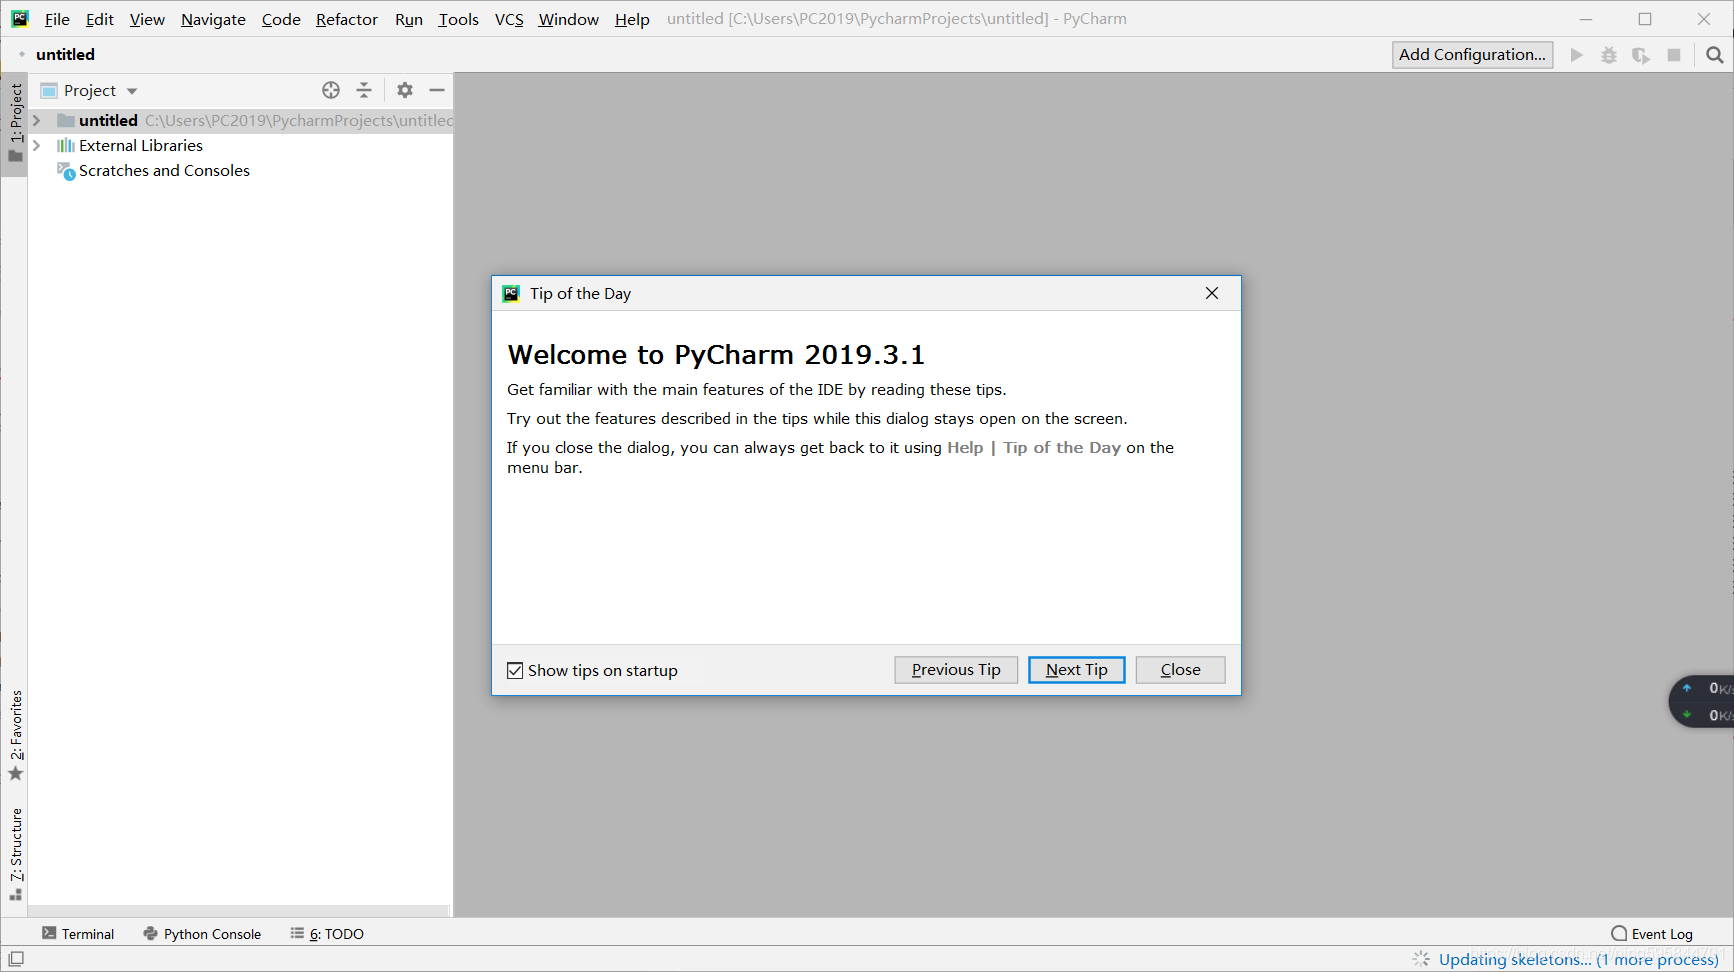Hide the Project panel with minus icon

pyautogui.click(x=437, y=90)
